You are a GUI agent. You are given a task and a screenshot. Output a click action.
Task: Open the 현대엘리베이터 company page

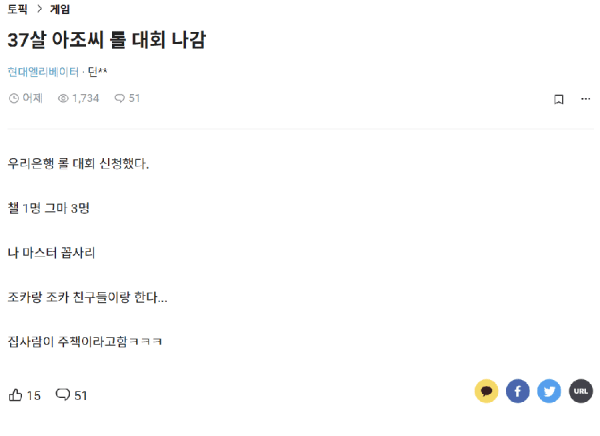coord(43,72)
